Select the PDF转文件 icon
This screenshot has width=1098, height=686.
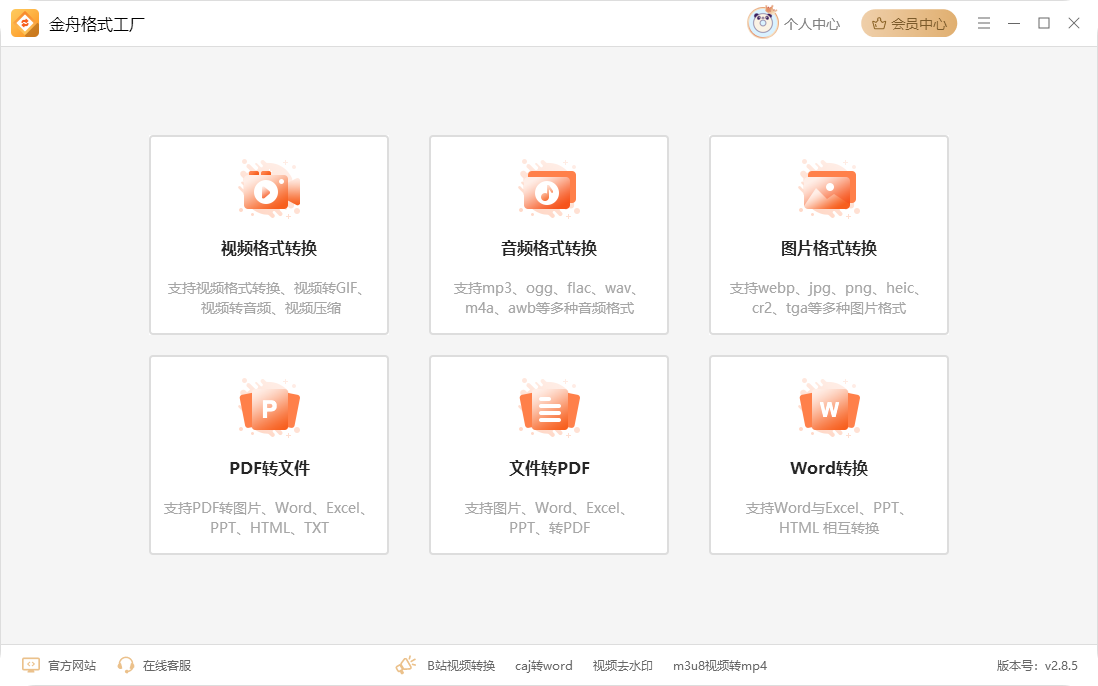268,409
